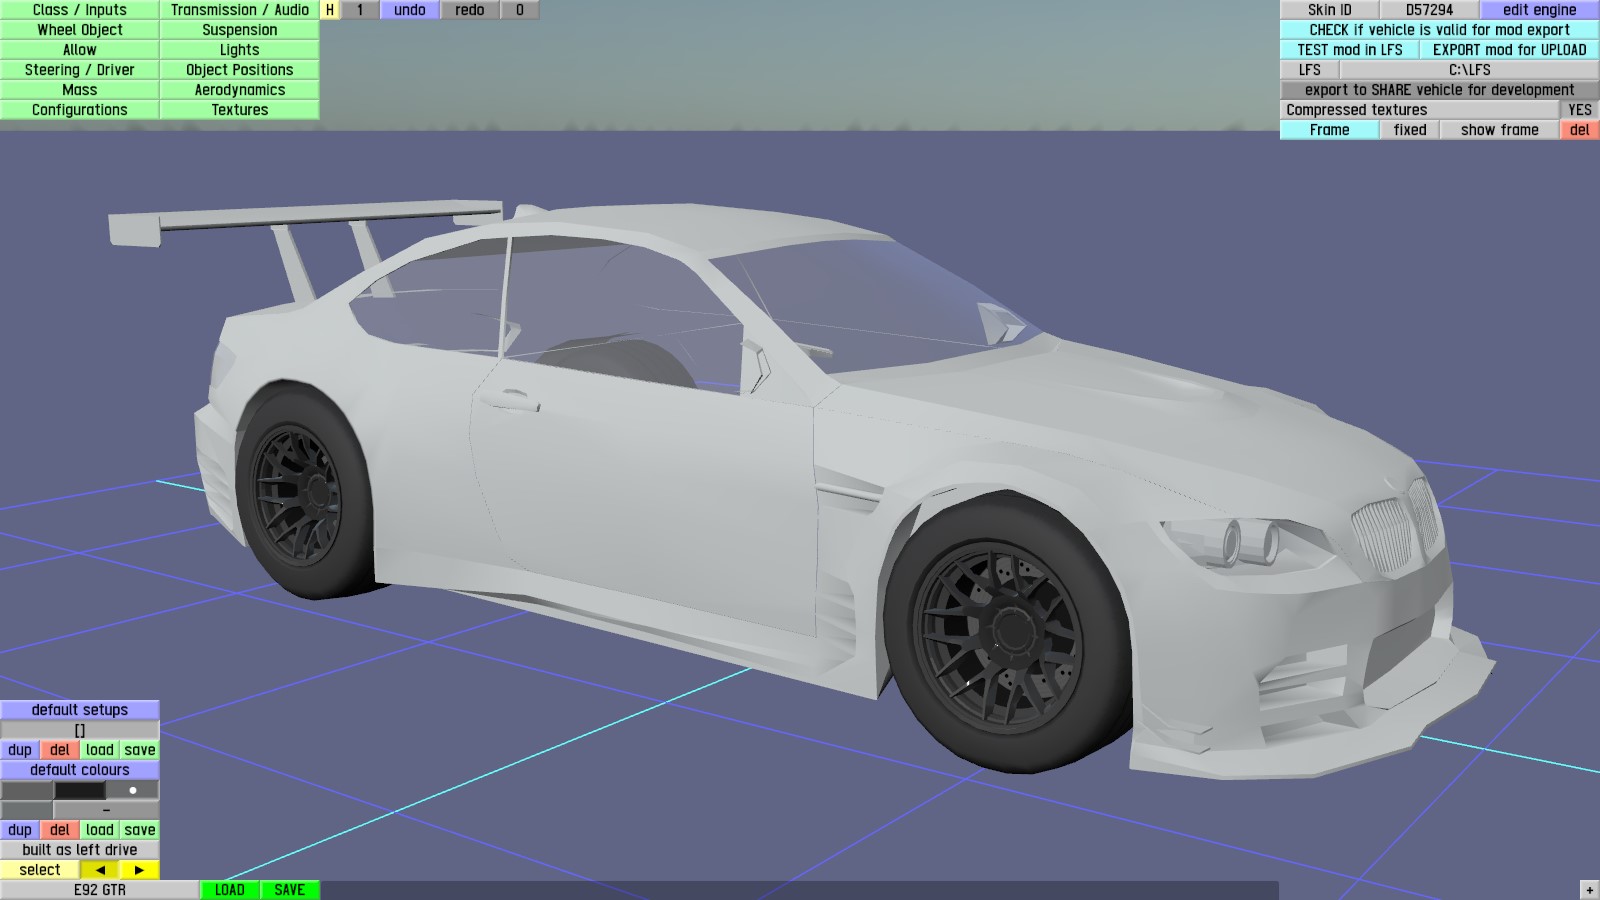The image size is (1600, 900).
Task: Open the Textures settings
Action: pyautogui.click(x=240, y=110)
